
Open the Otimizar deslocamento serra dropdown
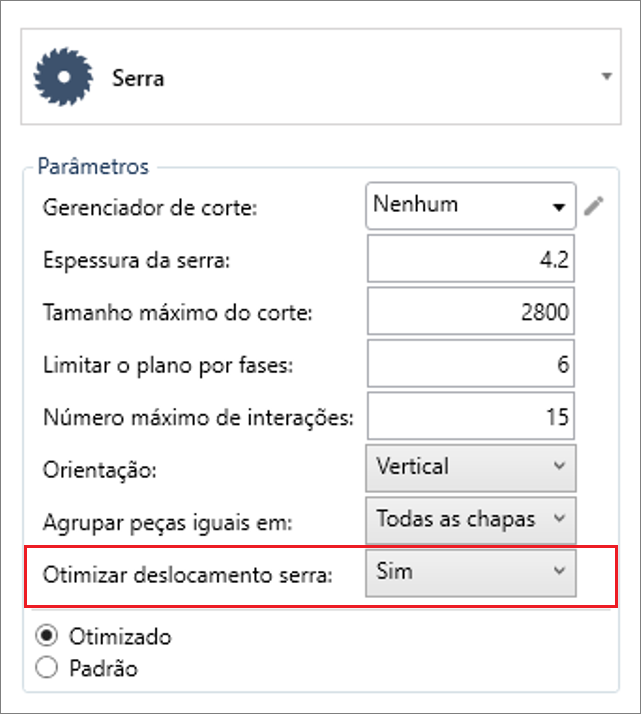coord(471,573)
